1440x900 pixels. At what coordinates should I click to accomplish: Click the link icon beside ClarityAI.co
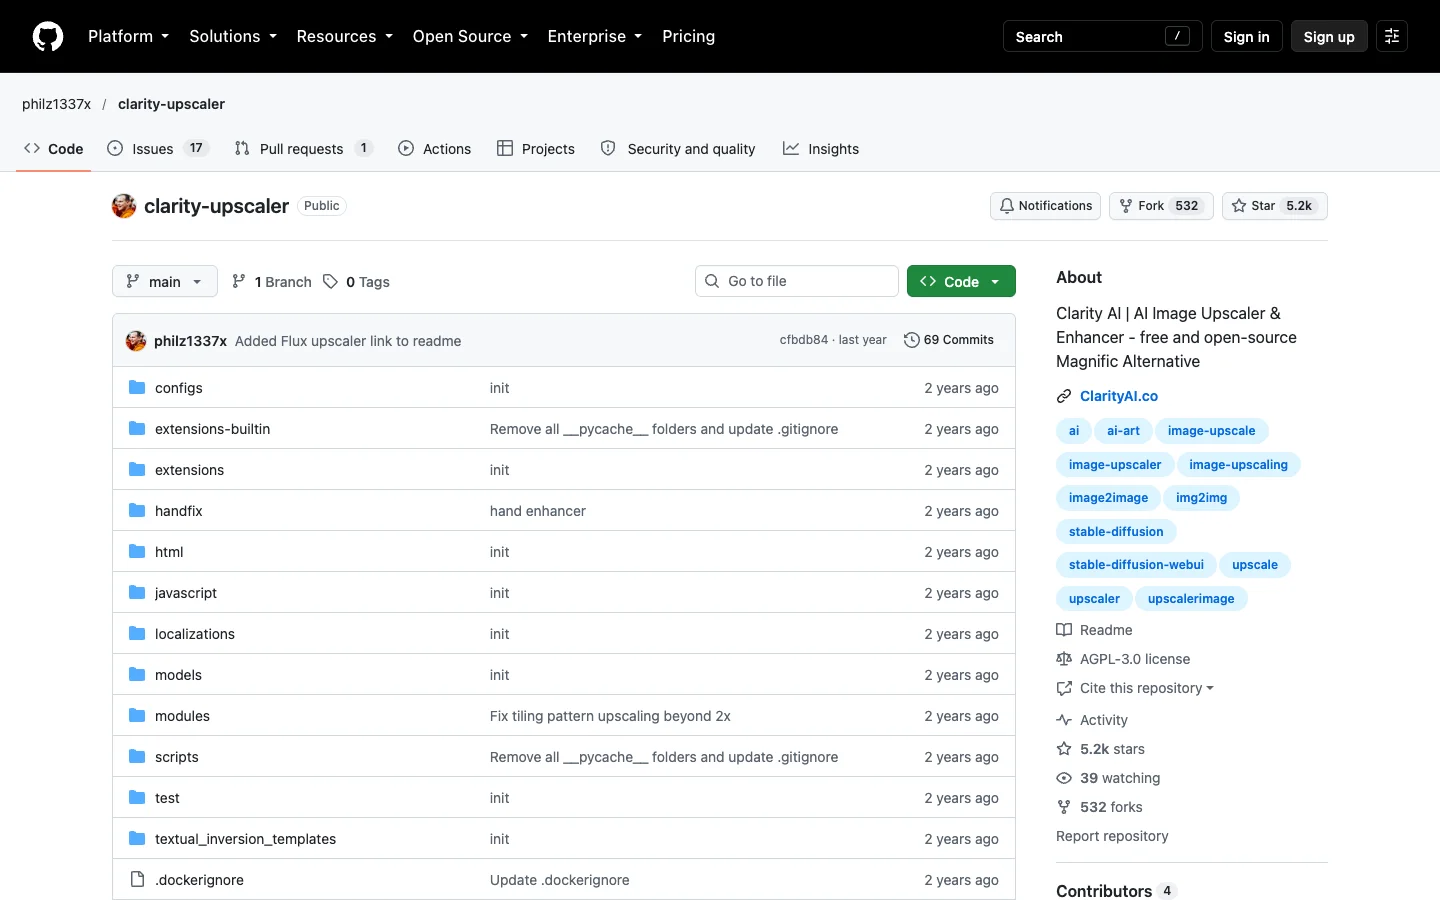[1064, 396]
